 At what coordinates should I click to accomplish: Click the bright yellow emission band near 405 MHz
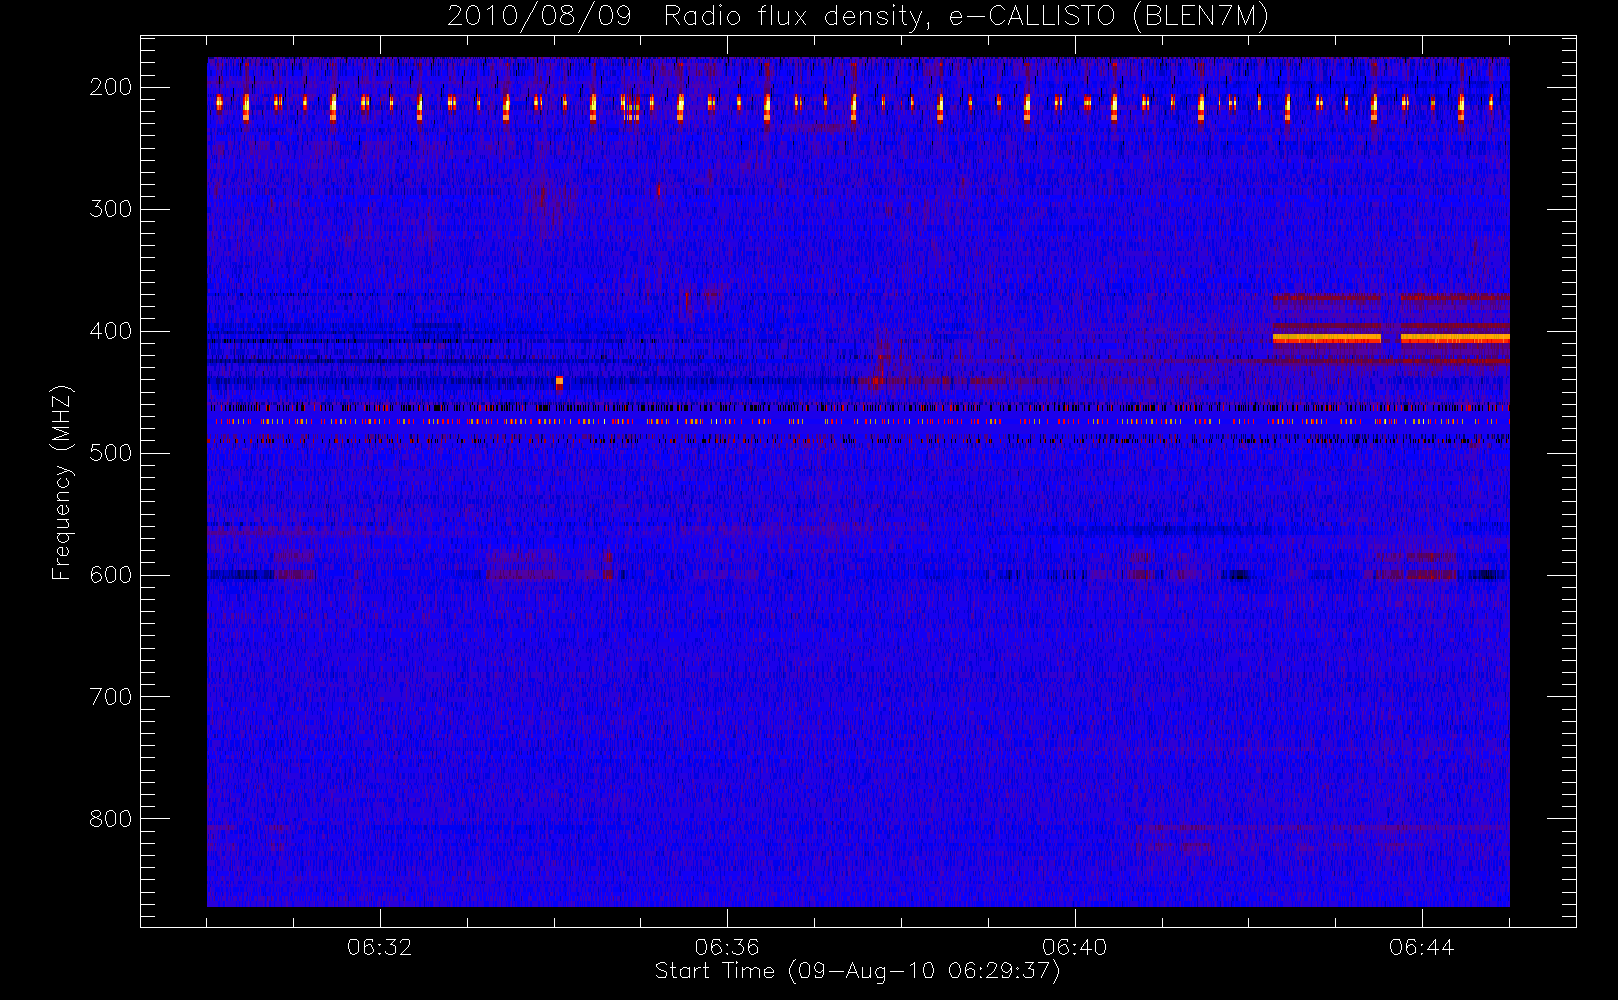pyautogui.click(x=1391, y=339)
